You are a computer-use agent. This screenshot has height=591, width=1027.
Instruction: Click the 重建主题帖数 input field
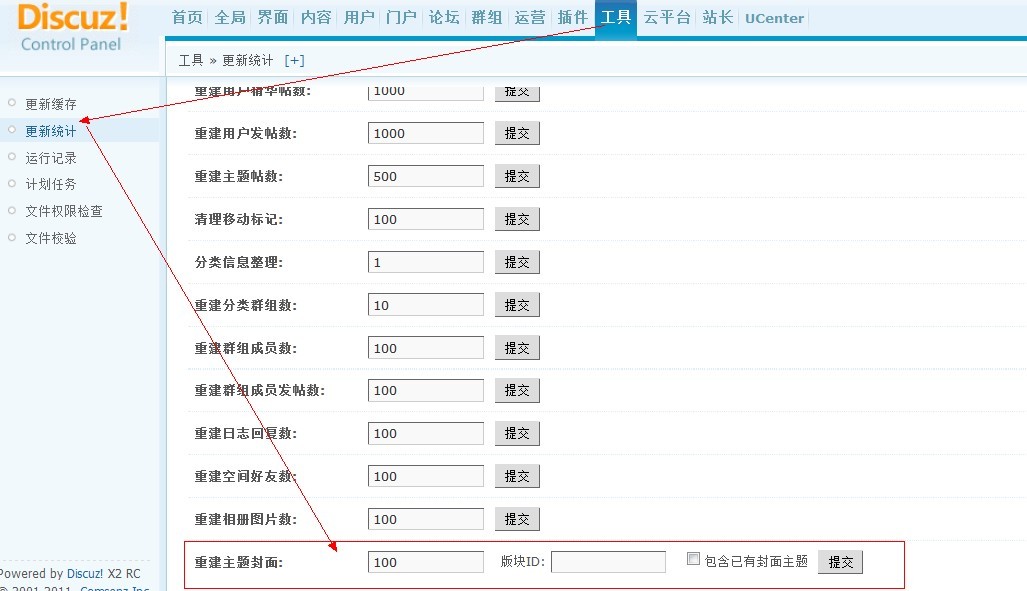coord(426,176)
